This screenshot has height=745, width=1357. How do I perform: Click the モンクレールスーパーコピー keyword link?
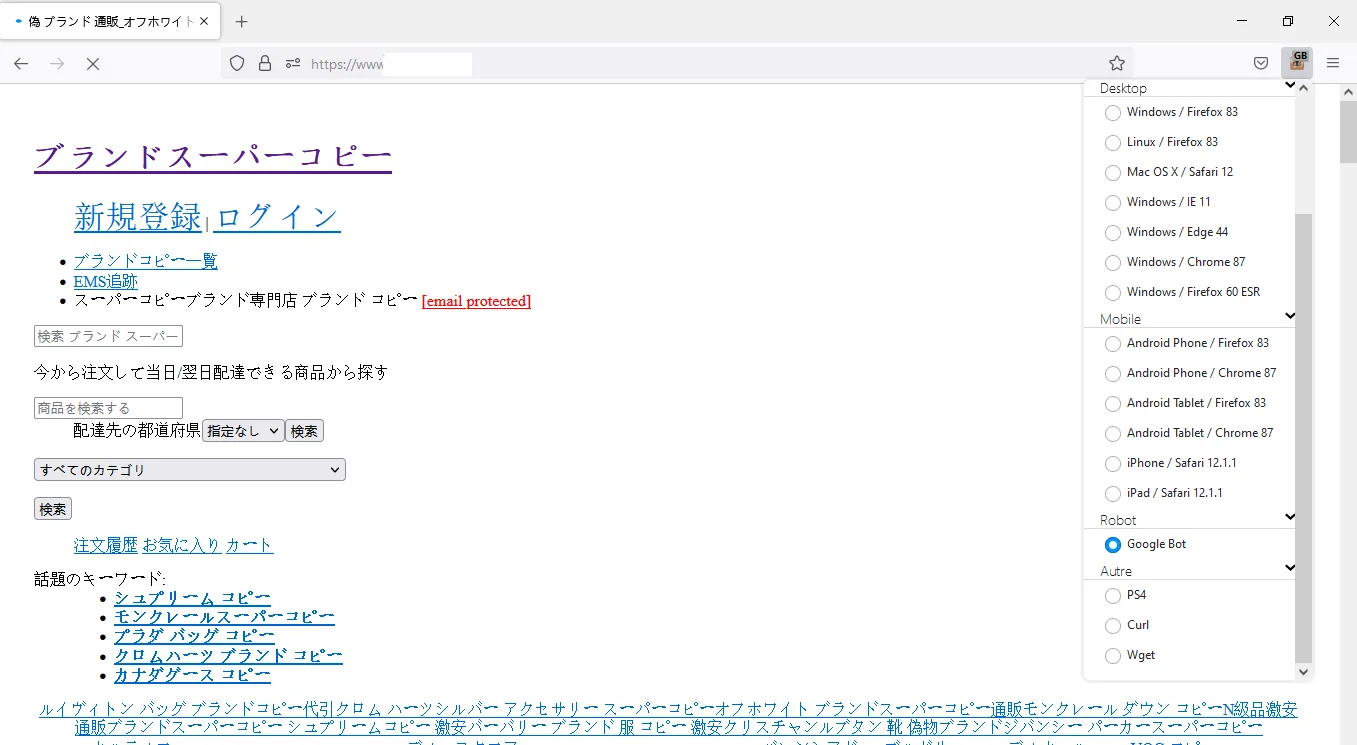coord(224,617)
